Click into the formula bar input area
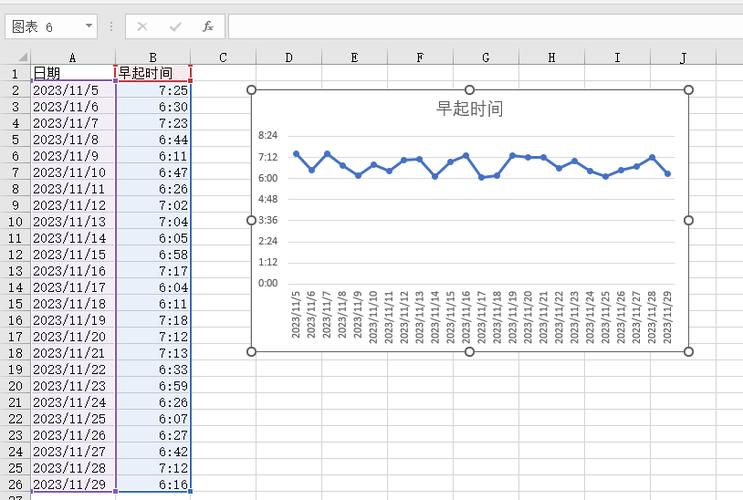The height and width of the screenshot is (500, 743). (480, 26)
